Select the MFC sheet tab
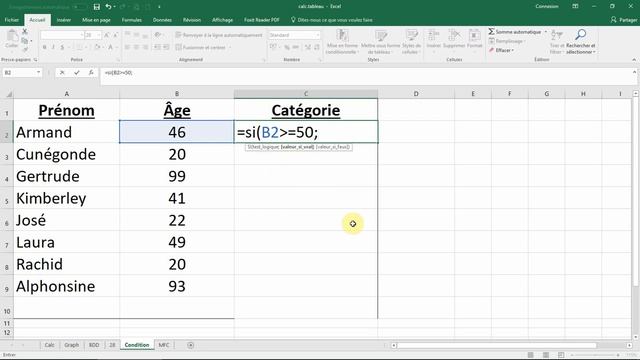Screen dimensions: 640x360 [x=164, y=345]
